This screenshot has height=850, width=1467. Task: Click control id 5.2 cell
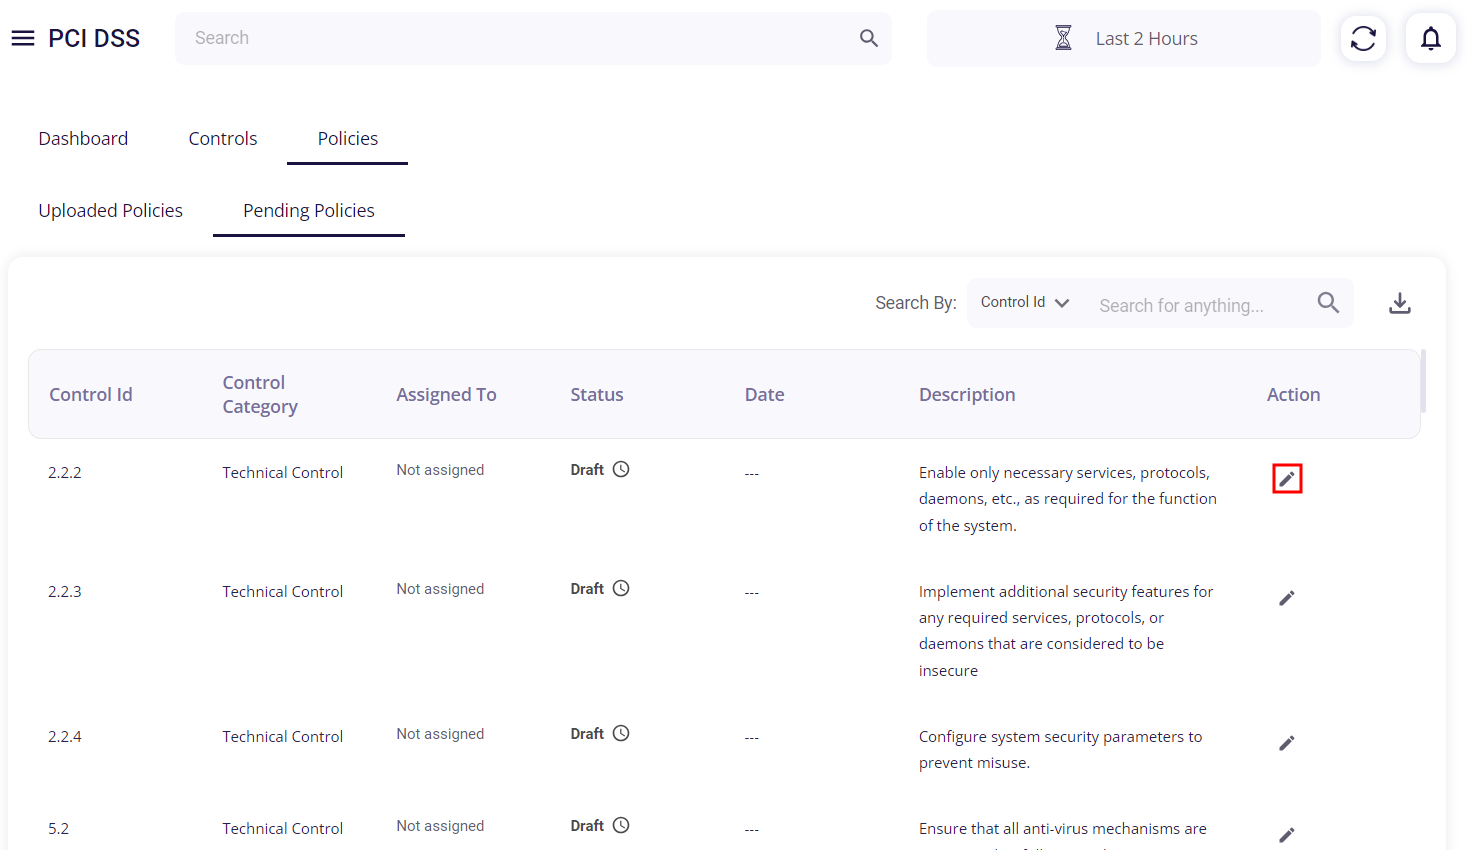59,828
